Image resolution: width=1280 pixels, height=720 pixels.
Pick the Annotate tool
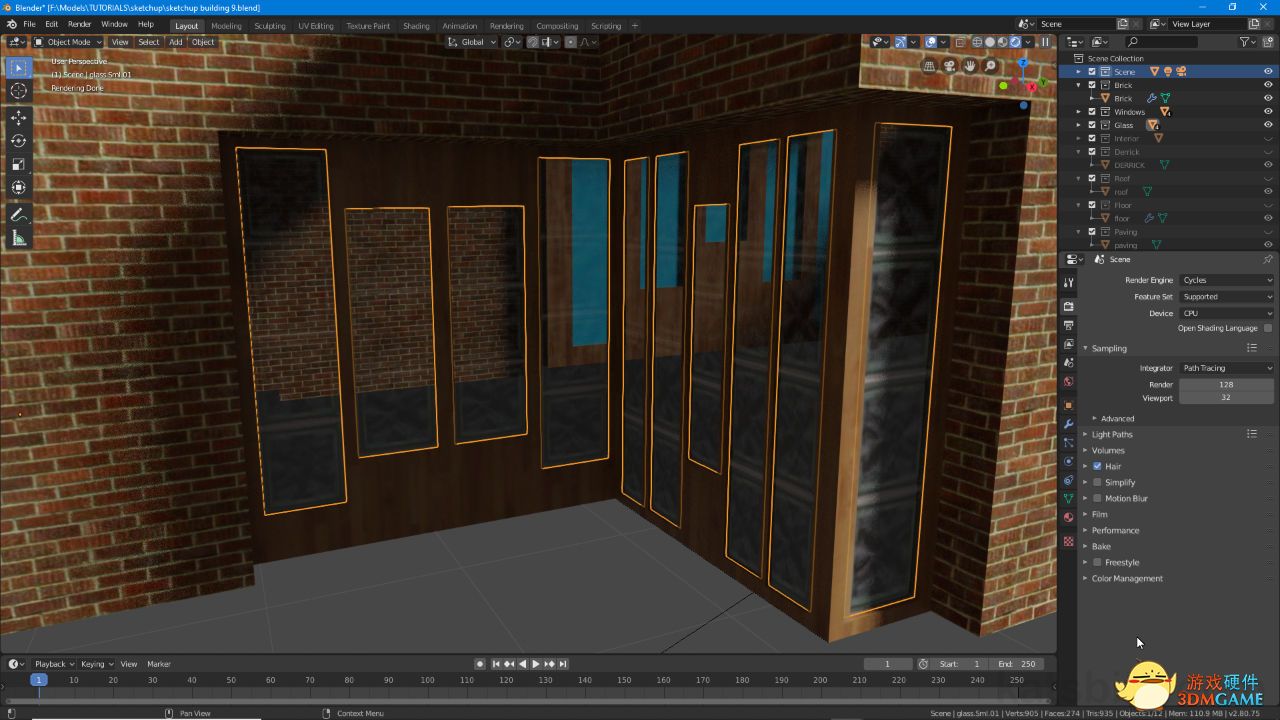19,215
